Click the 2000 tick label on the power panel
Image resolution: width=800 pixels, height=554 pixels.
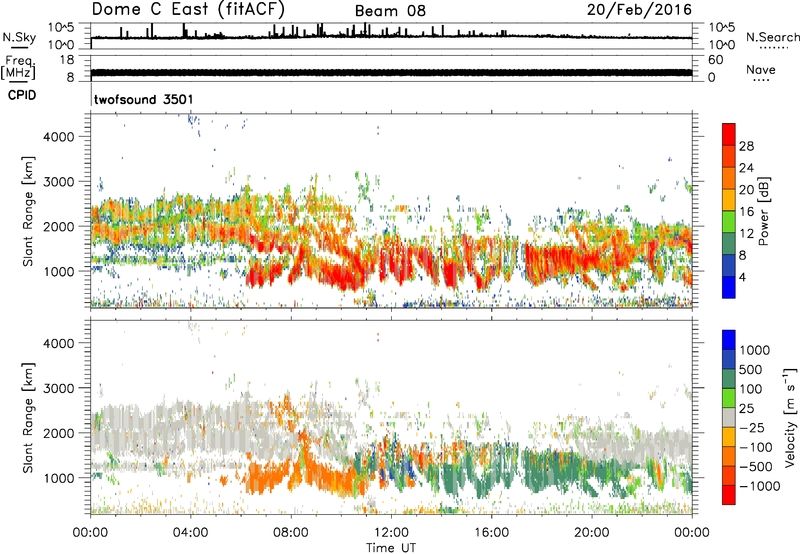(x=58, y=226)
